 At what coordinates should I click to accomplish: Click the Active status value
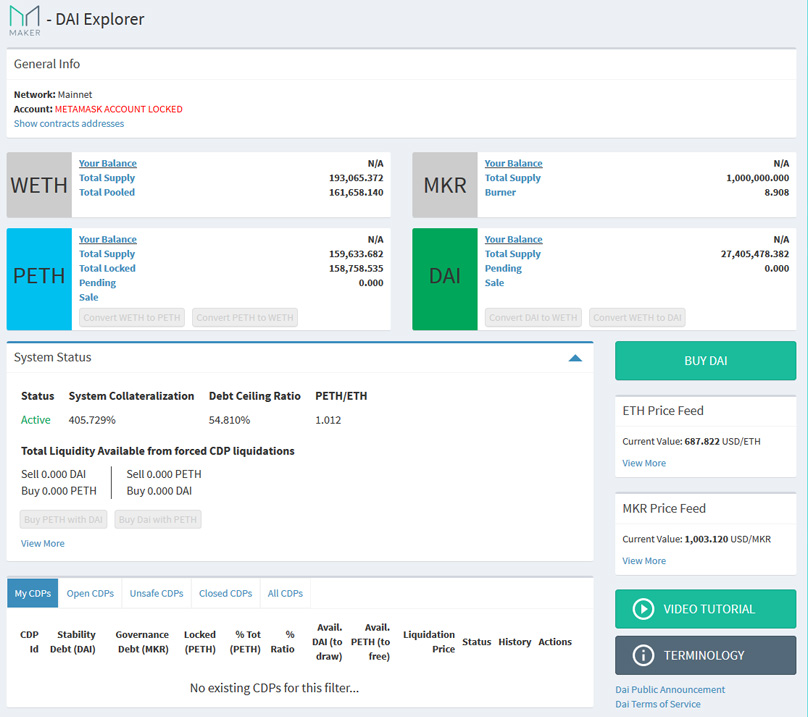click(36, 420)
